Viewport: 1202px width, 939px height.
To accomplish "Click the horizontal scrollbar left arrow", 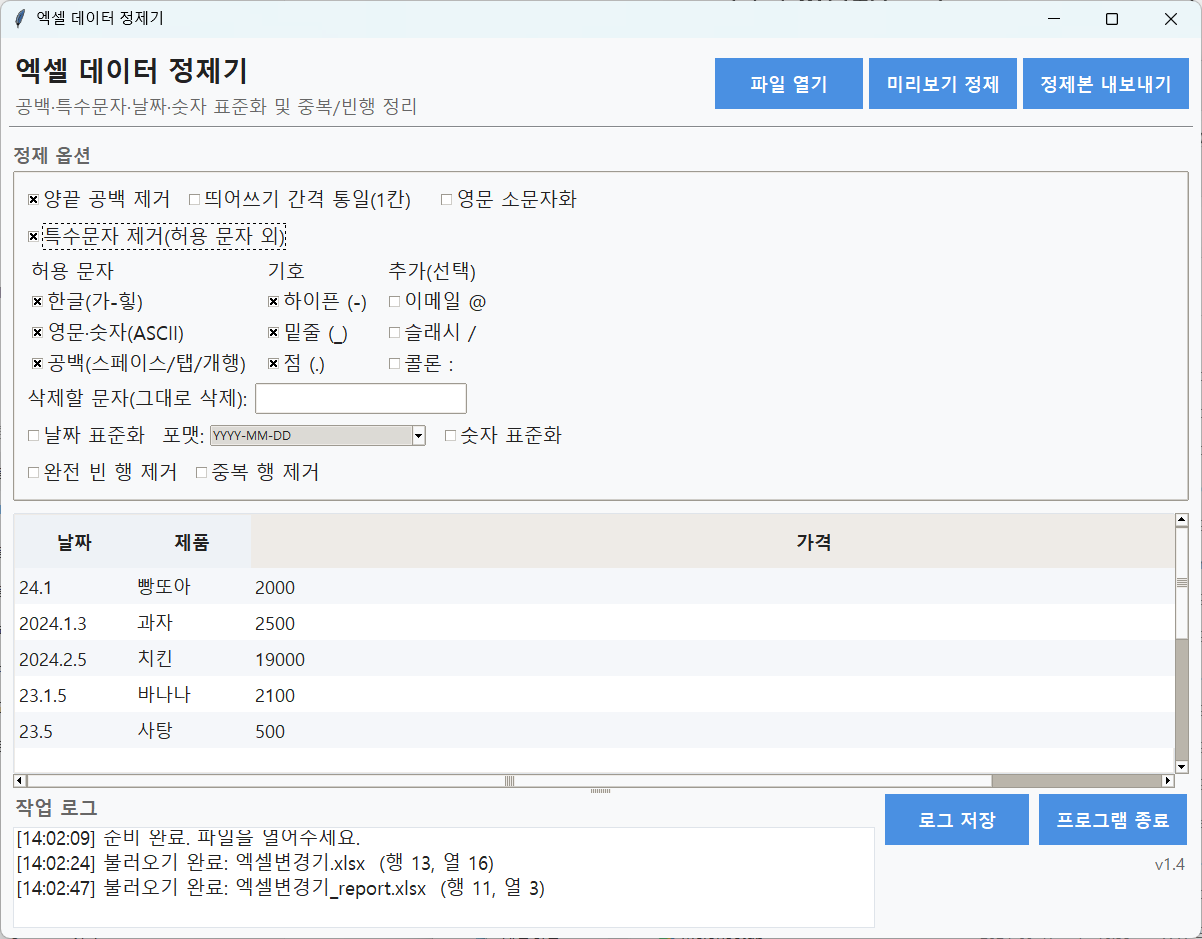I will 20,780.
